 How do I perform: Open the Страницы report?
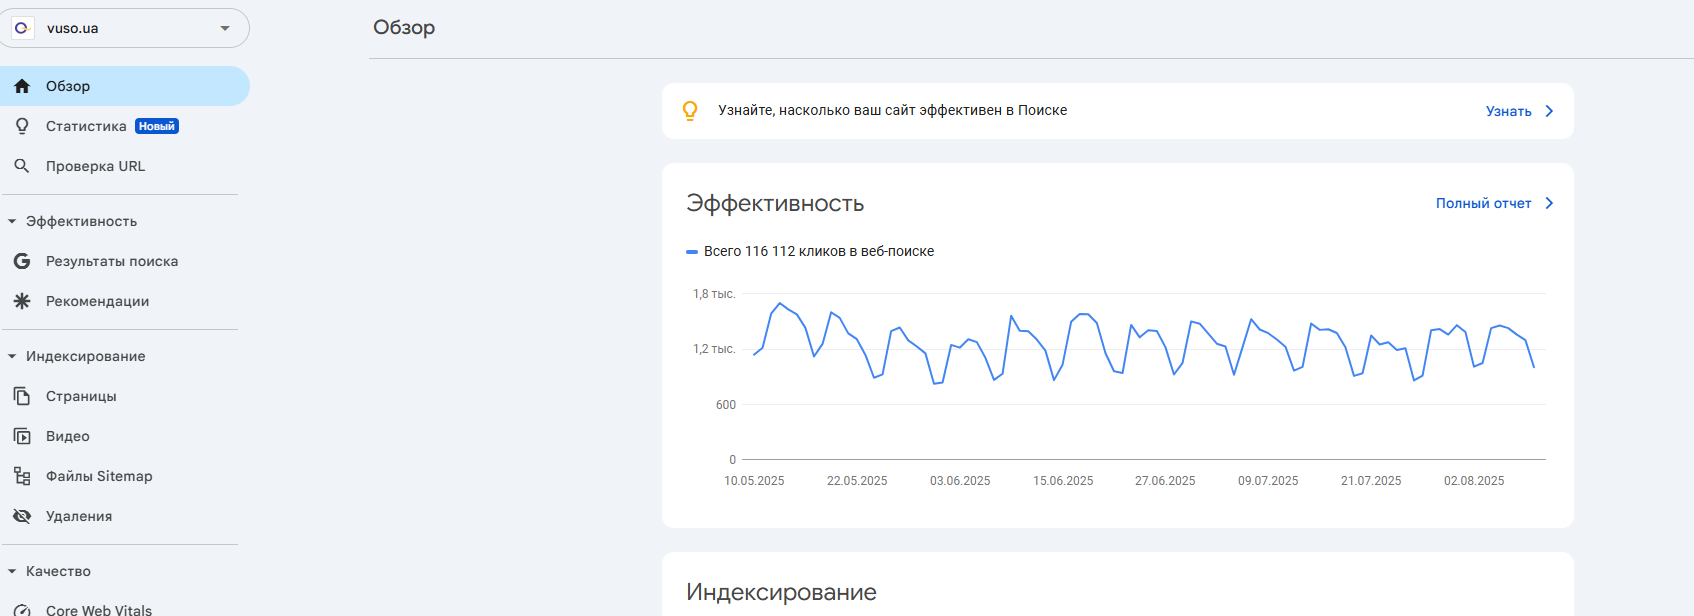pos(125,396)
